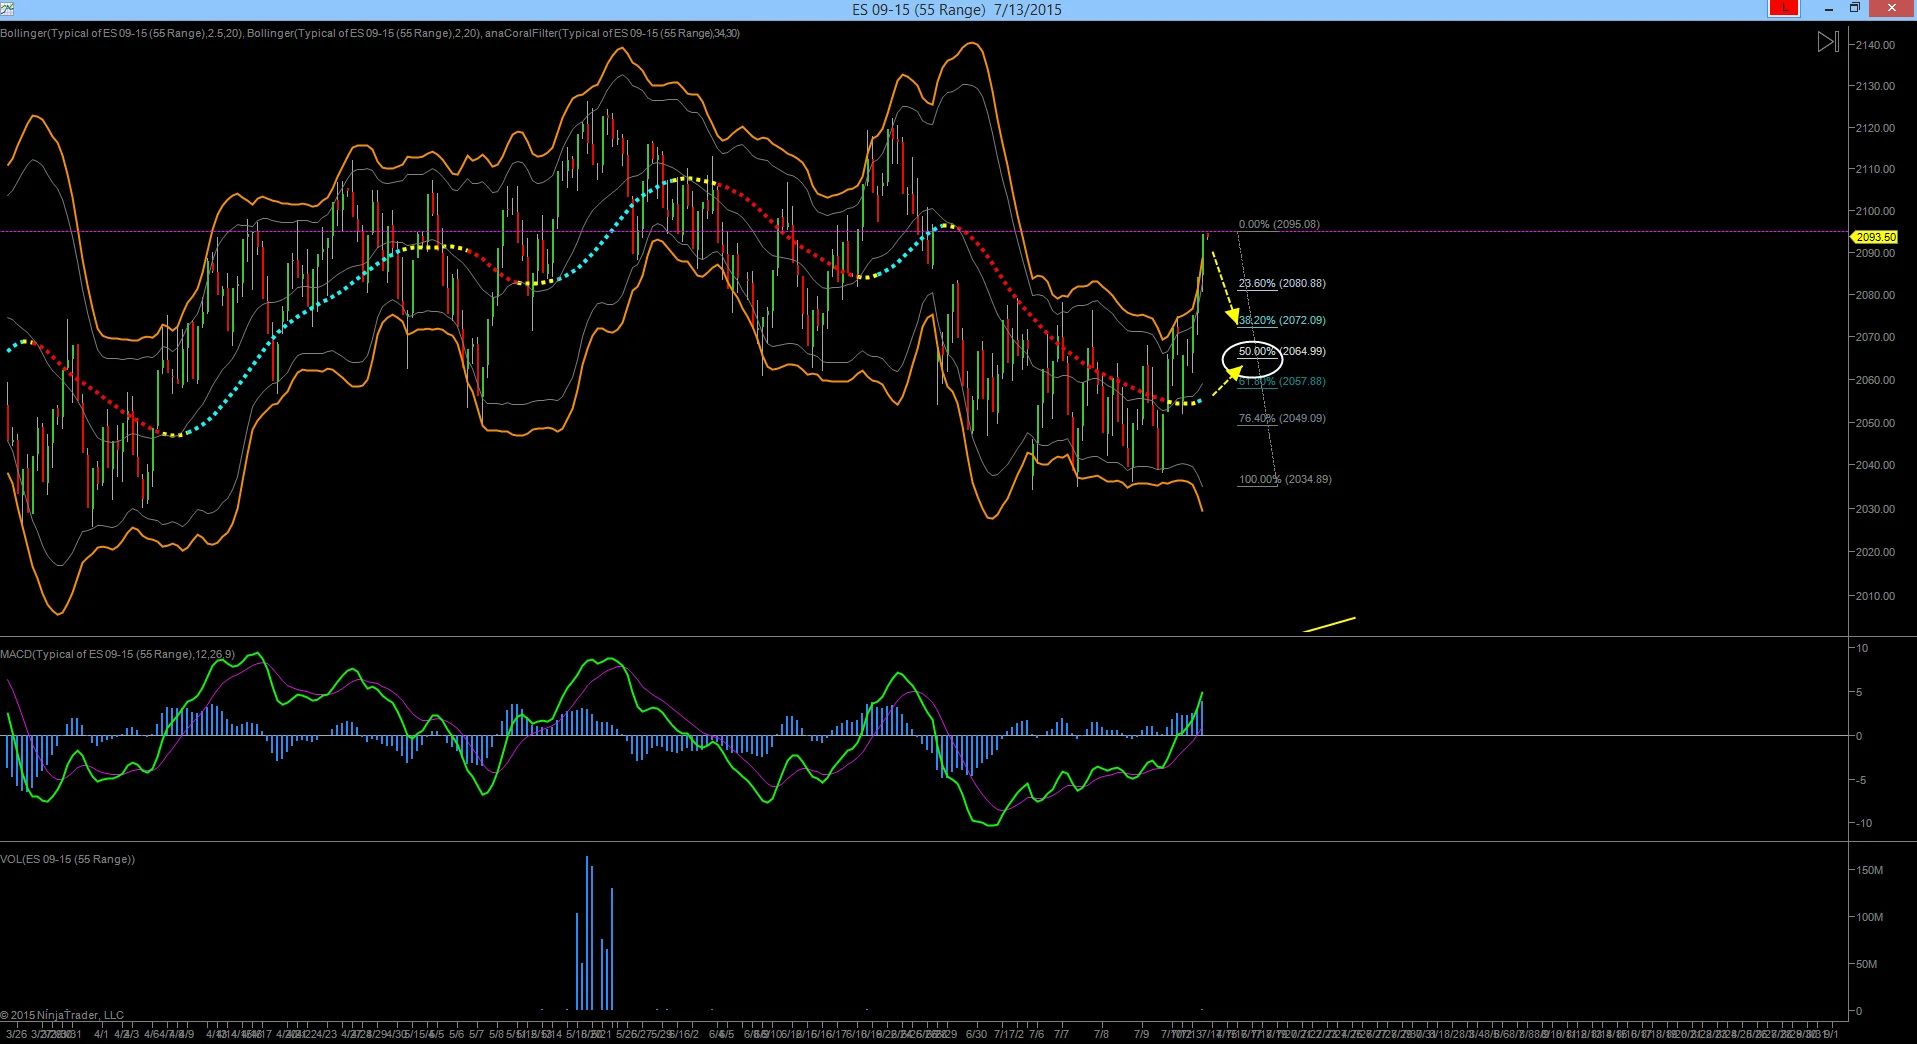This screenshot has width=1917, height=1044.
Task: Click the 100M volume axis label
Action: 1869,917
